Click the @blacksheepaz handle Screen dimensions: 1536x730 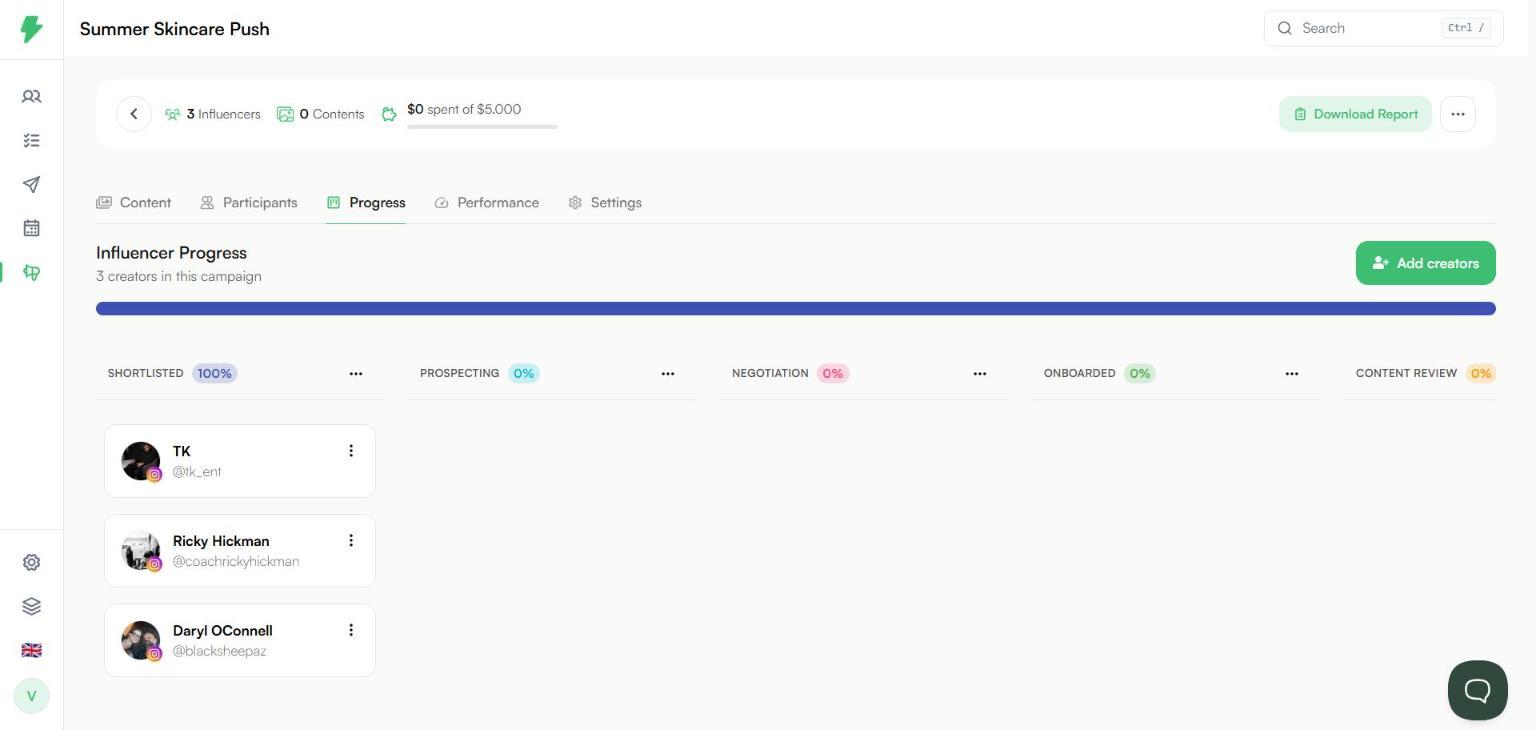pos(220,651)
